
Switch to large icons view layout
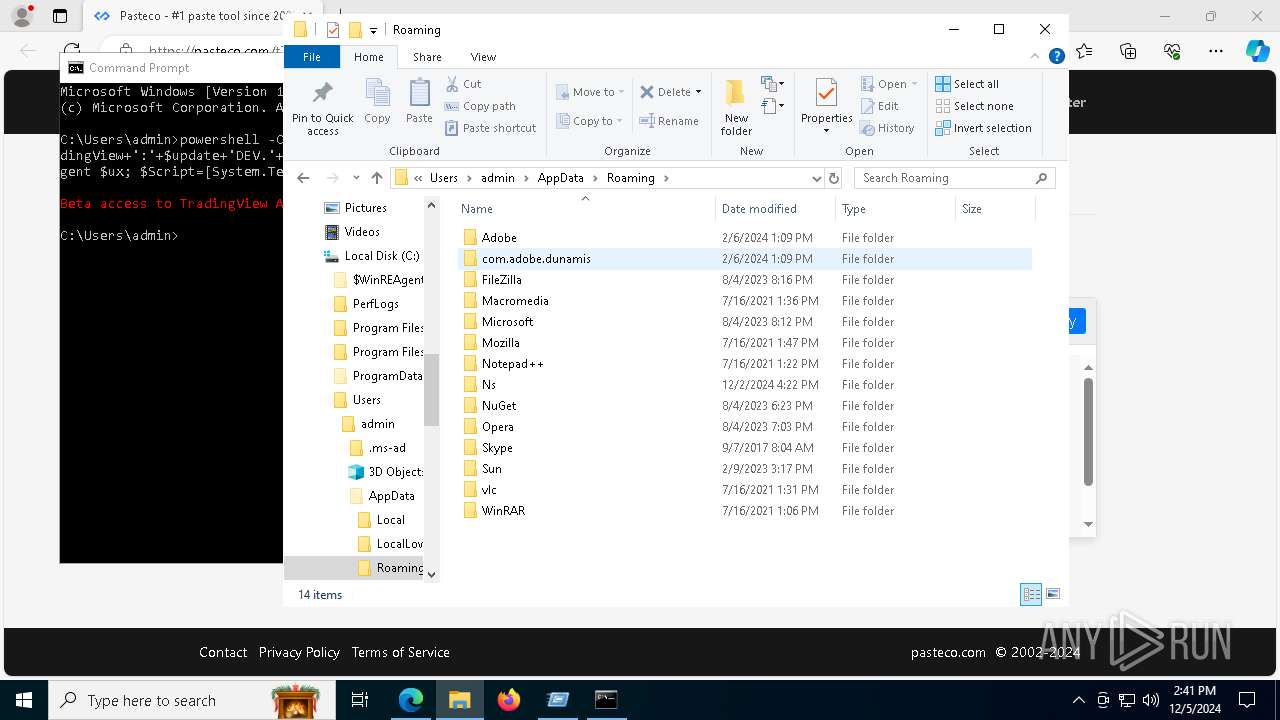(x=1052, y=594)
